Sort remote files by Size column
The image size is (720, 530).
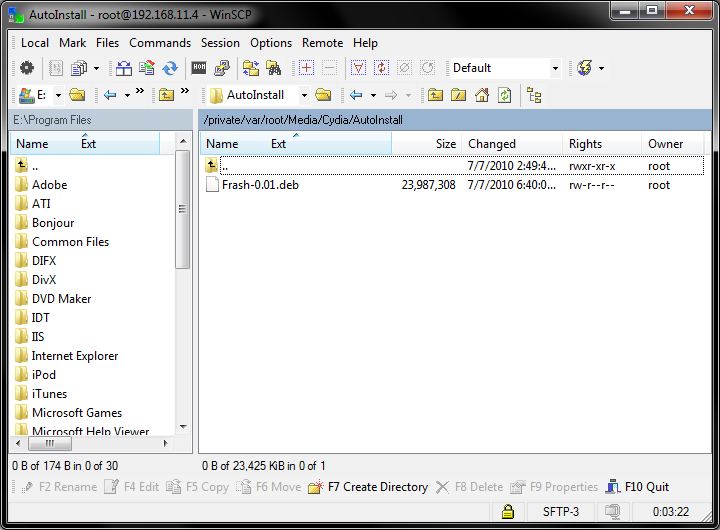(x=427, y=144)
